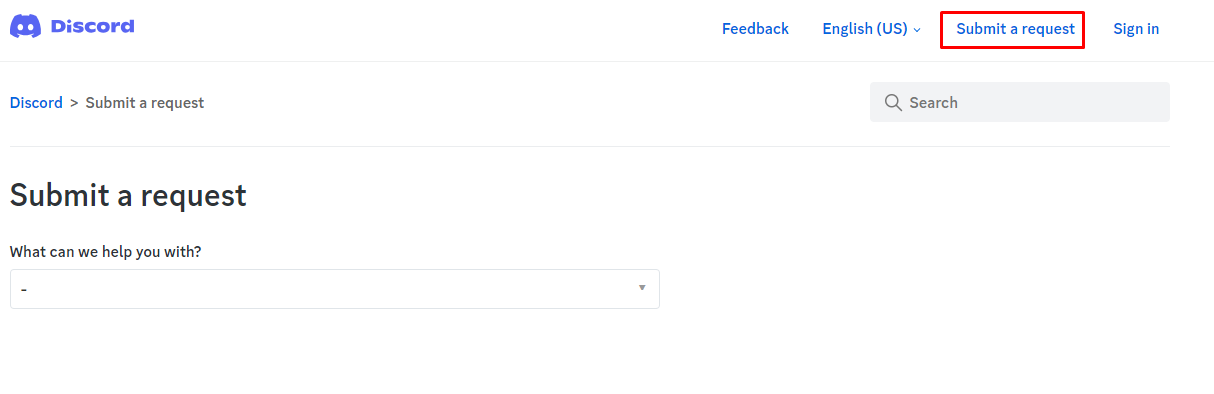The width and height of the screenshot is (1214, 394).
Task: Focus the Search input field
Action: (x=1020, y=102)
